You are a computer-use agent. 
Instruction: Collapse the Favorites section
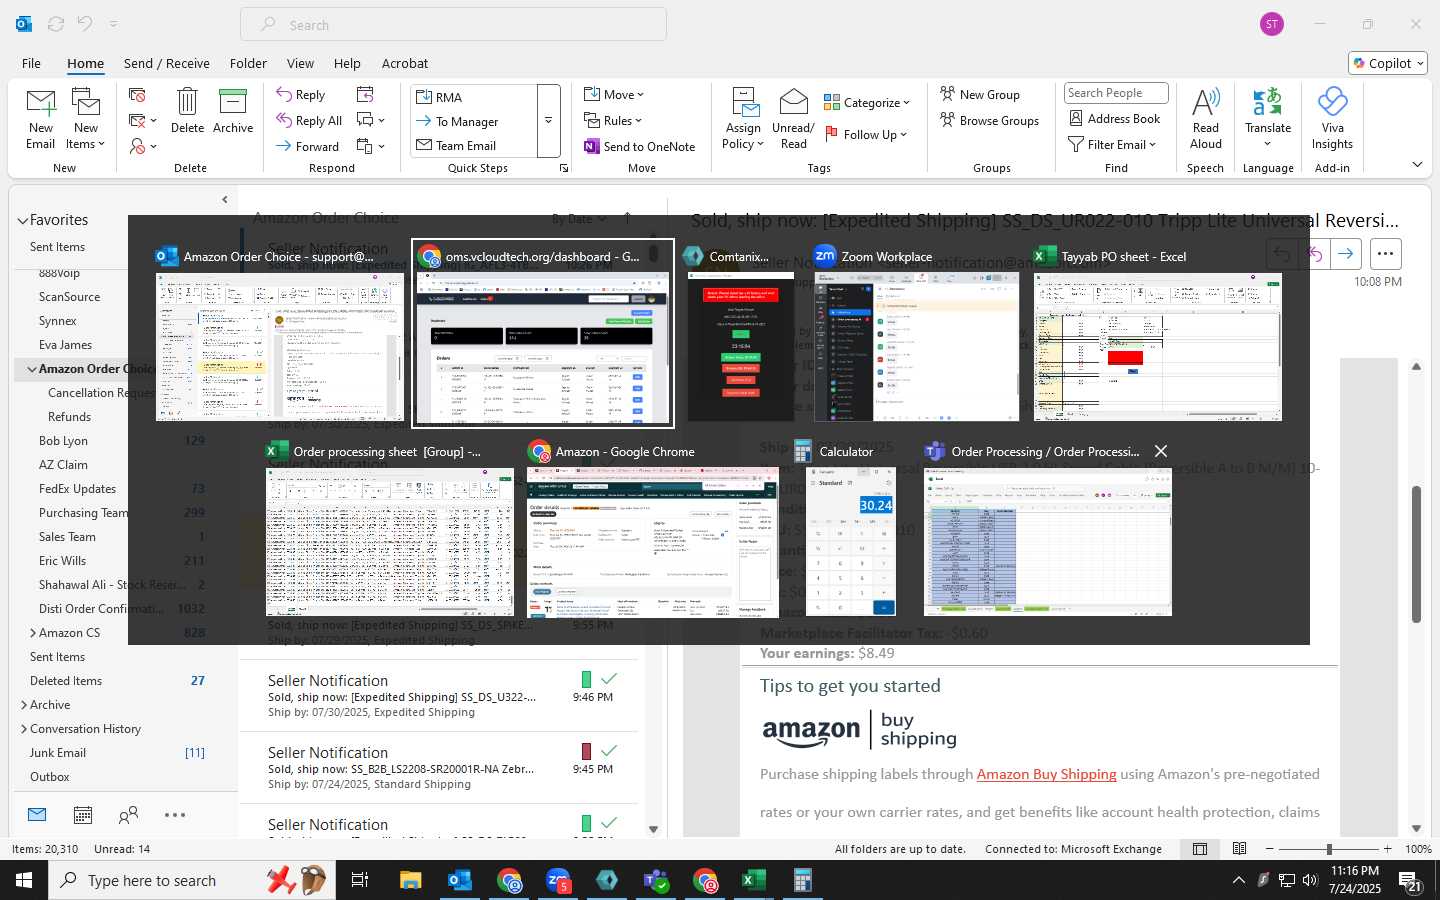click(x=22, y=220)
